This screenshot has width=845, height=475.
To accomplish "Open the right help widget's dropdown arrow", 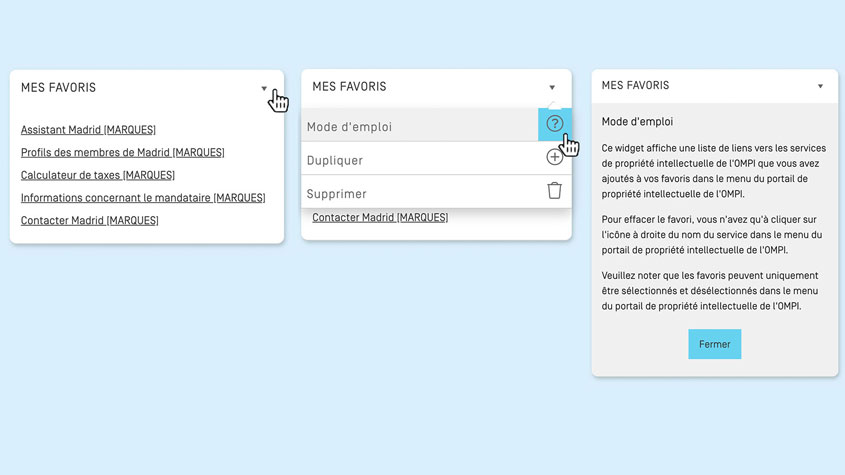I will point(820,86).
